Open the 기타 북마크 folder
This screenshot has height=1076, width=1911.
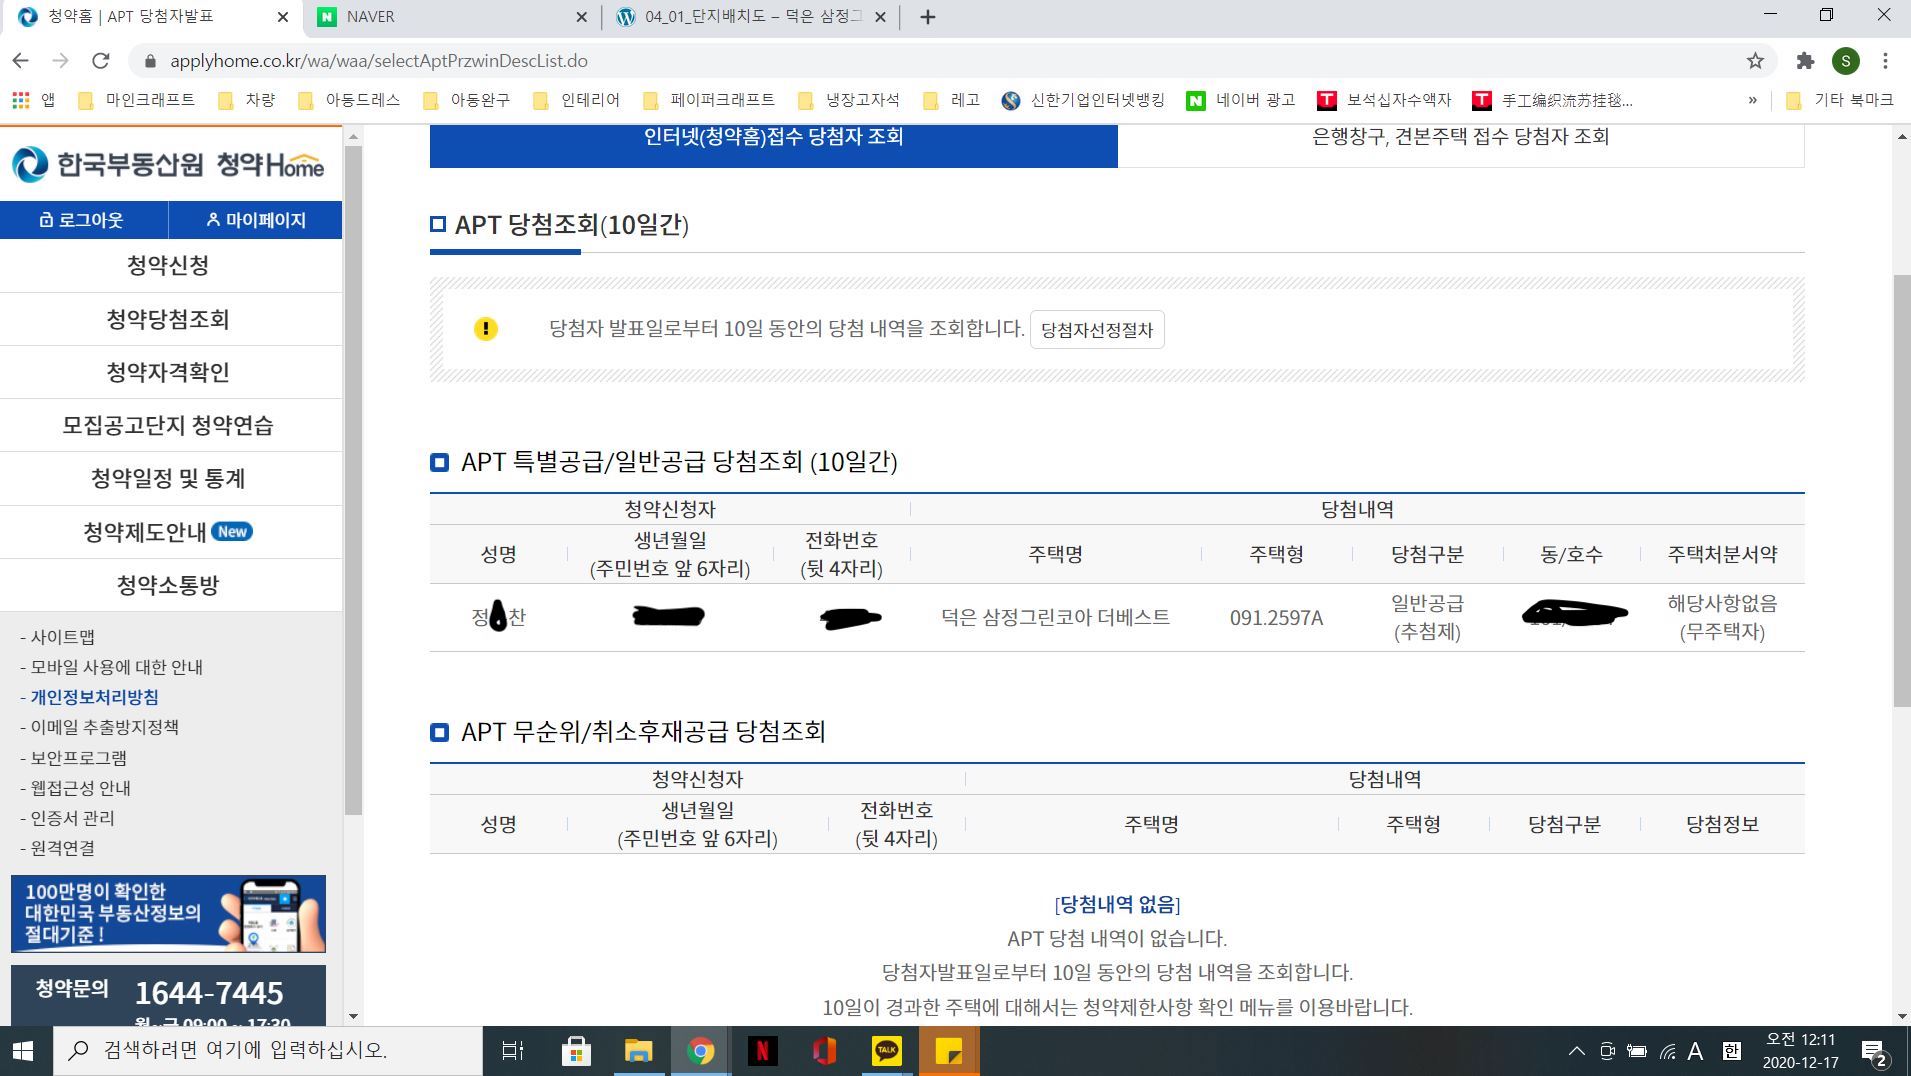1840,100
